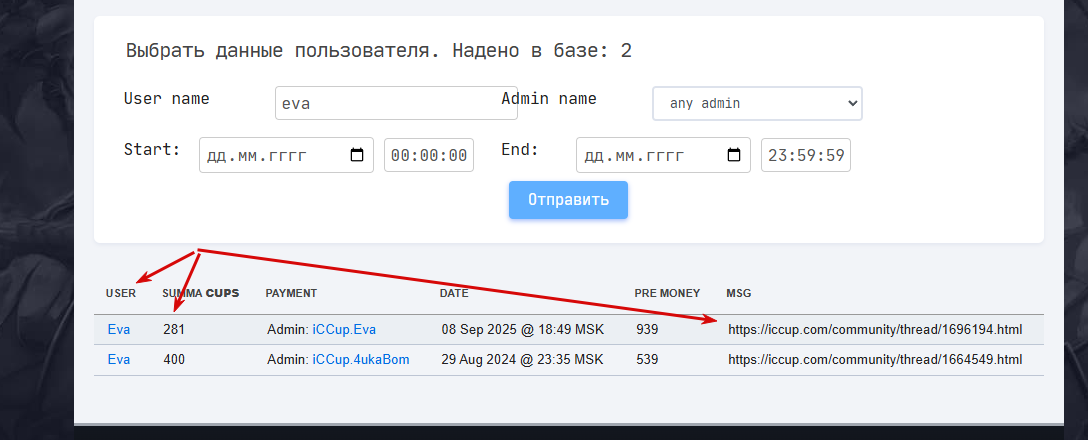Click the Start time field 00:00:00
1088x440 pixels.
click(x=429, y=155)
